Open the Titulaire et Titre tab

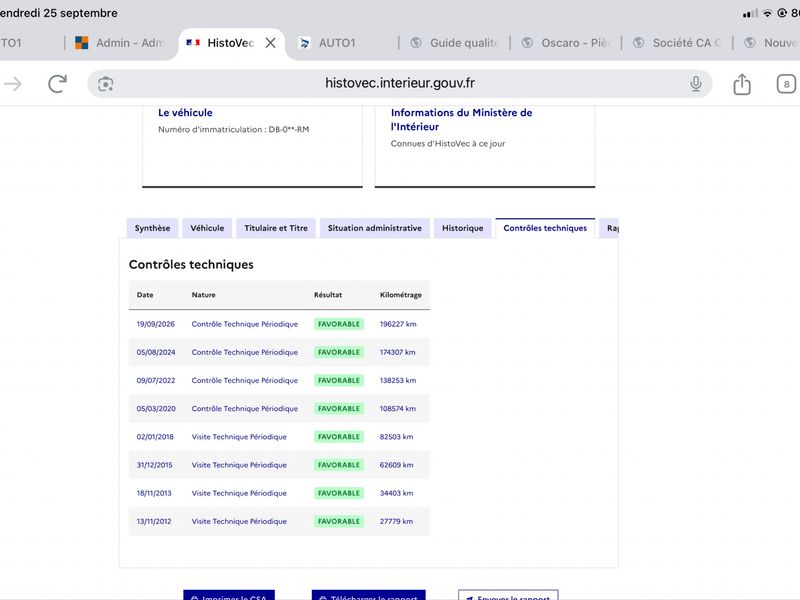tap(276, 228)
